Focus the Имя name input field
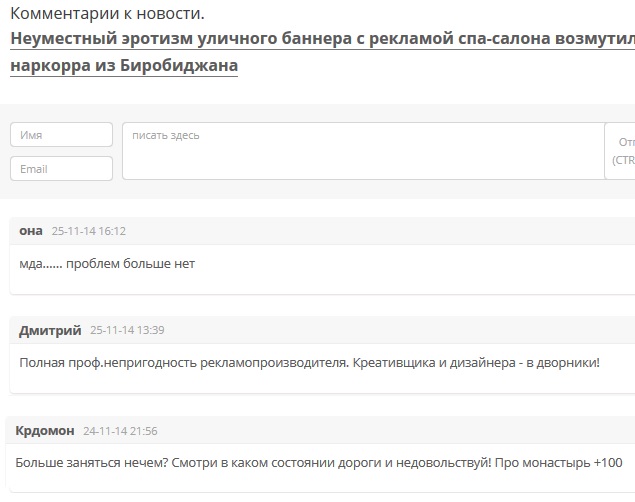Viewport: 635px width, 502px height. point(61,135)
